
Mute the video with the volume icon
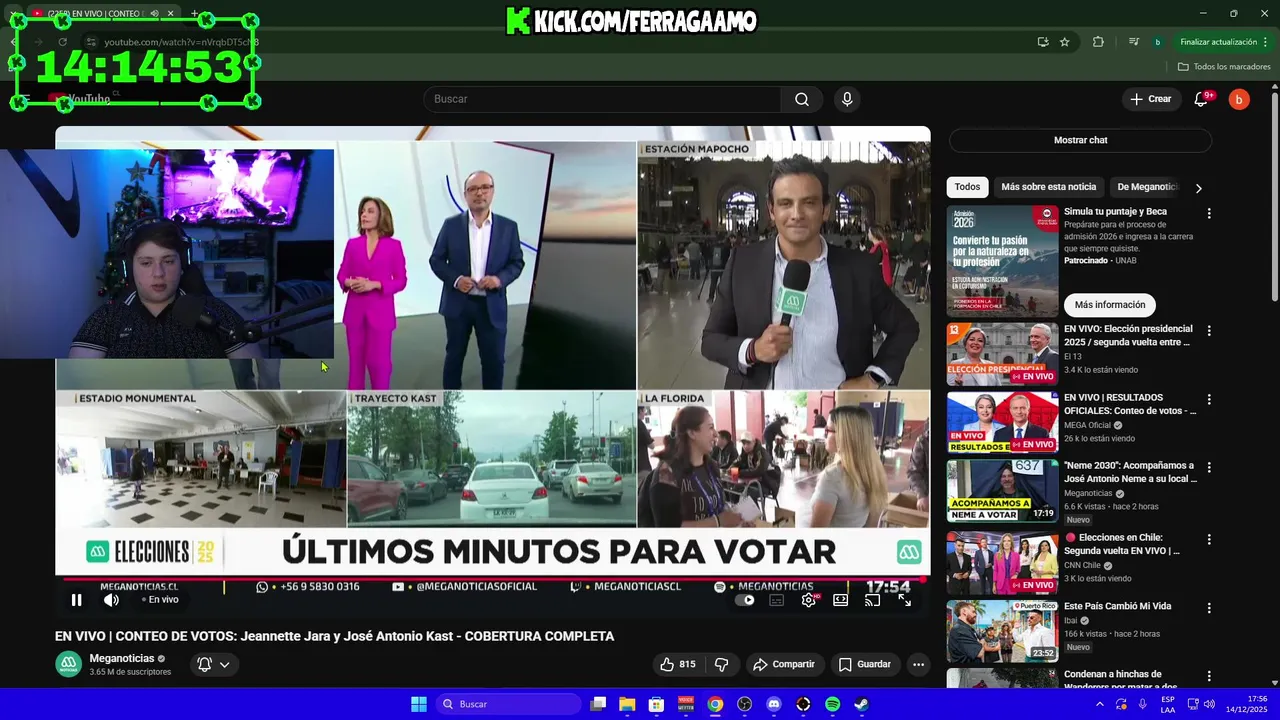111,600
